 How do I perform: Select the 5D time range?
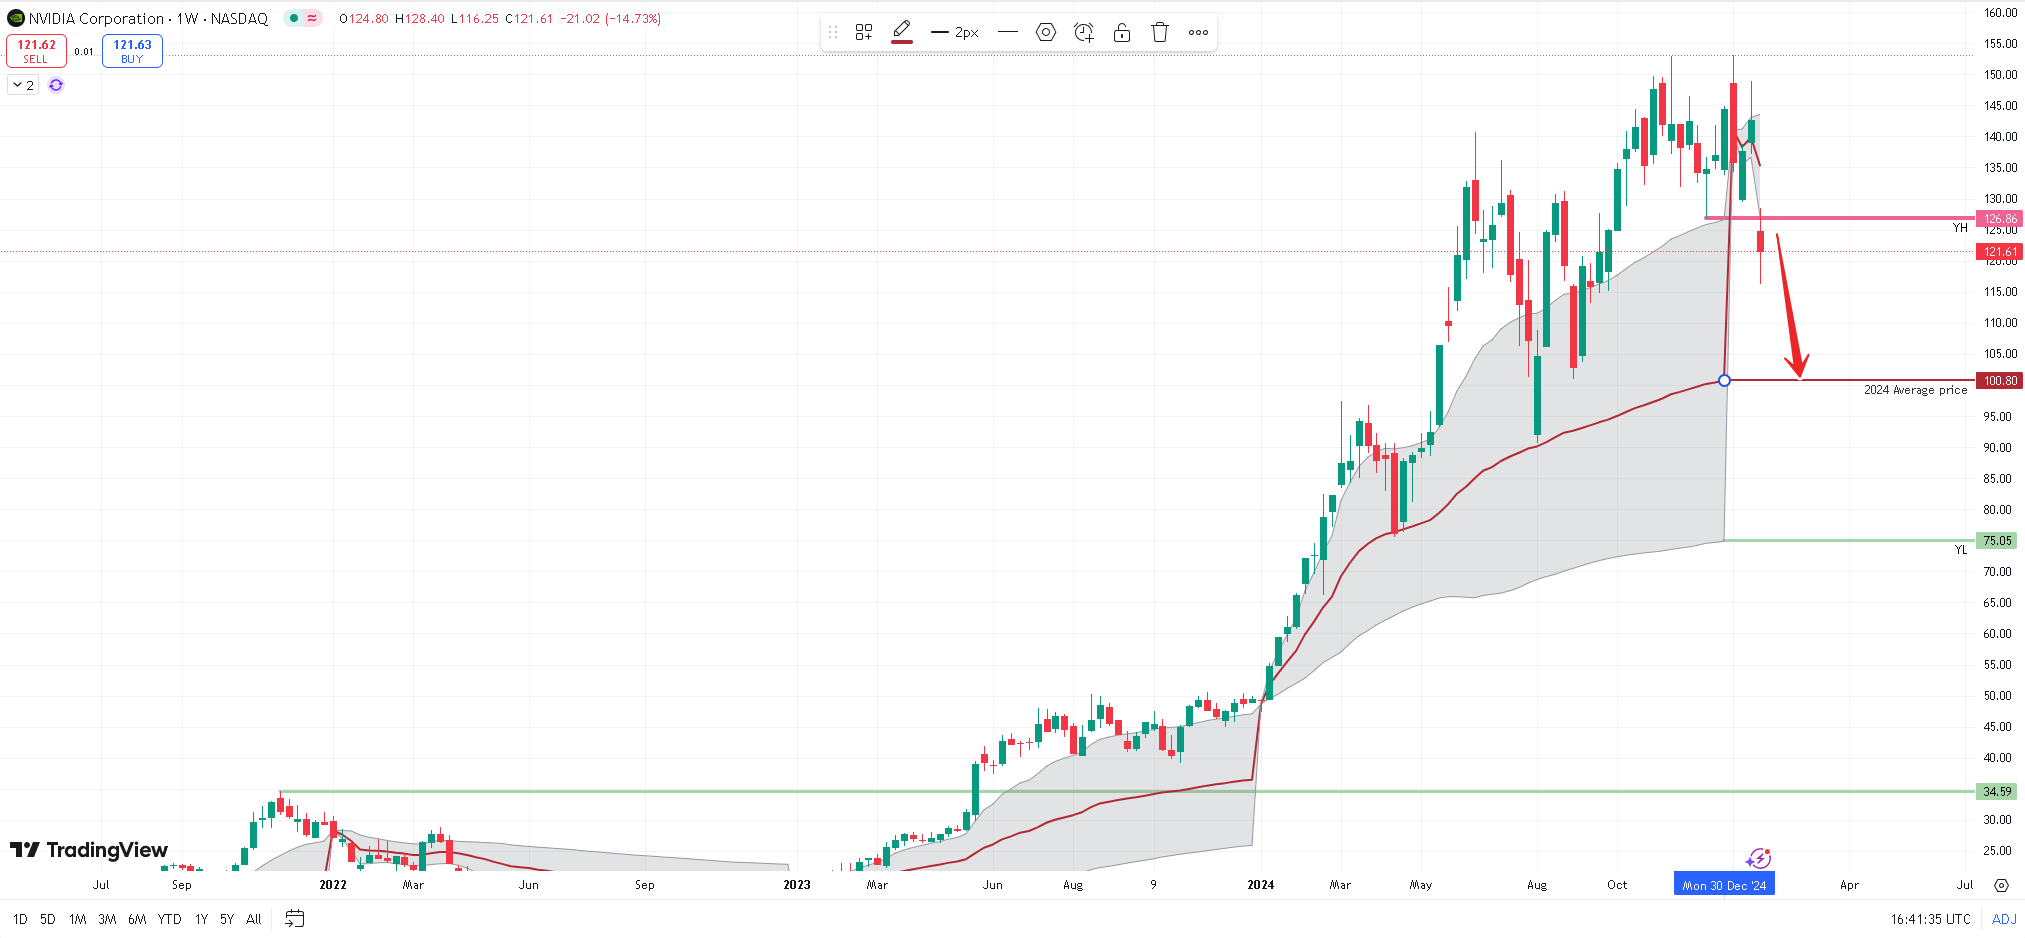(48, 919)
